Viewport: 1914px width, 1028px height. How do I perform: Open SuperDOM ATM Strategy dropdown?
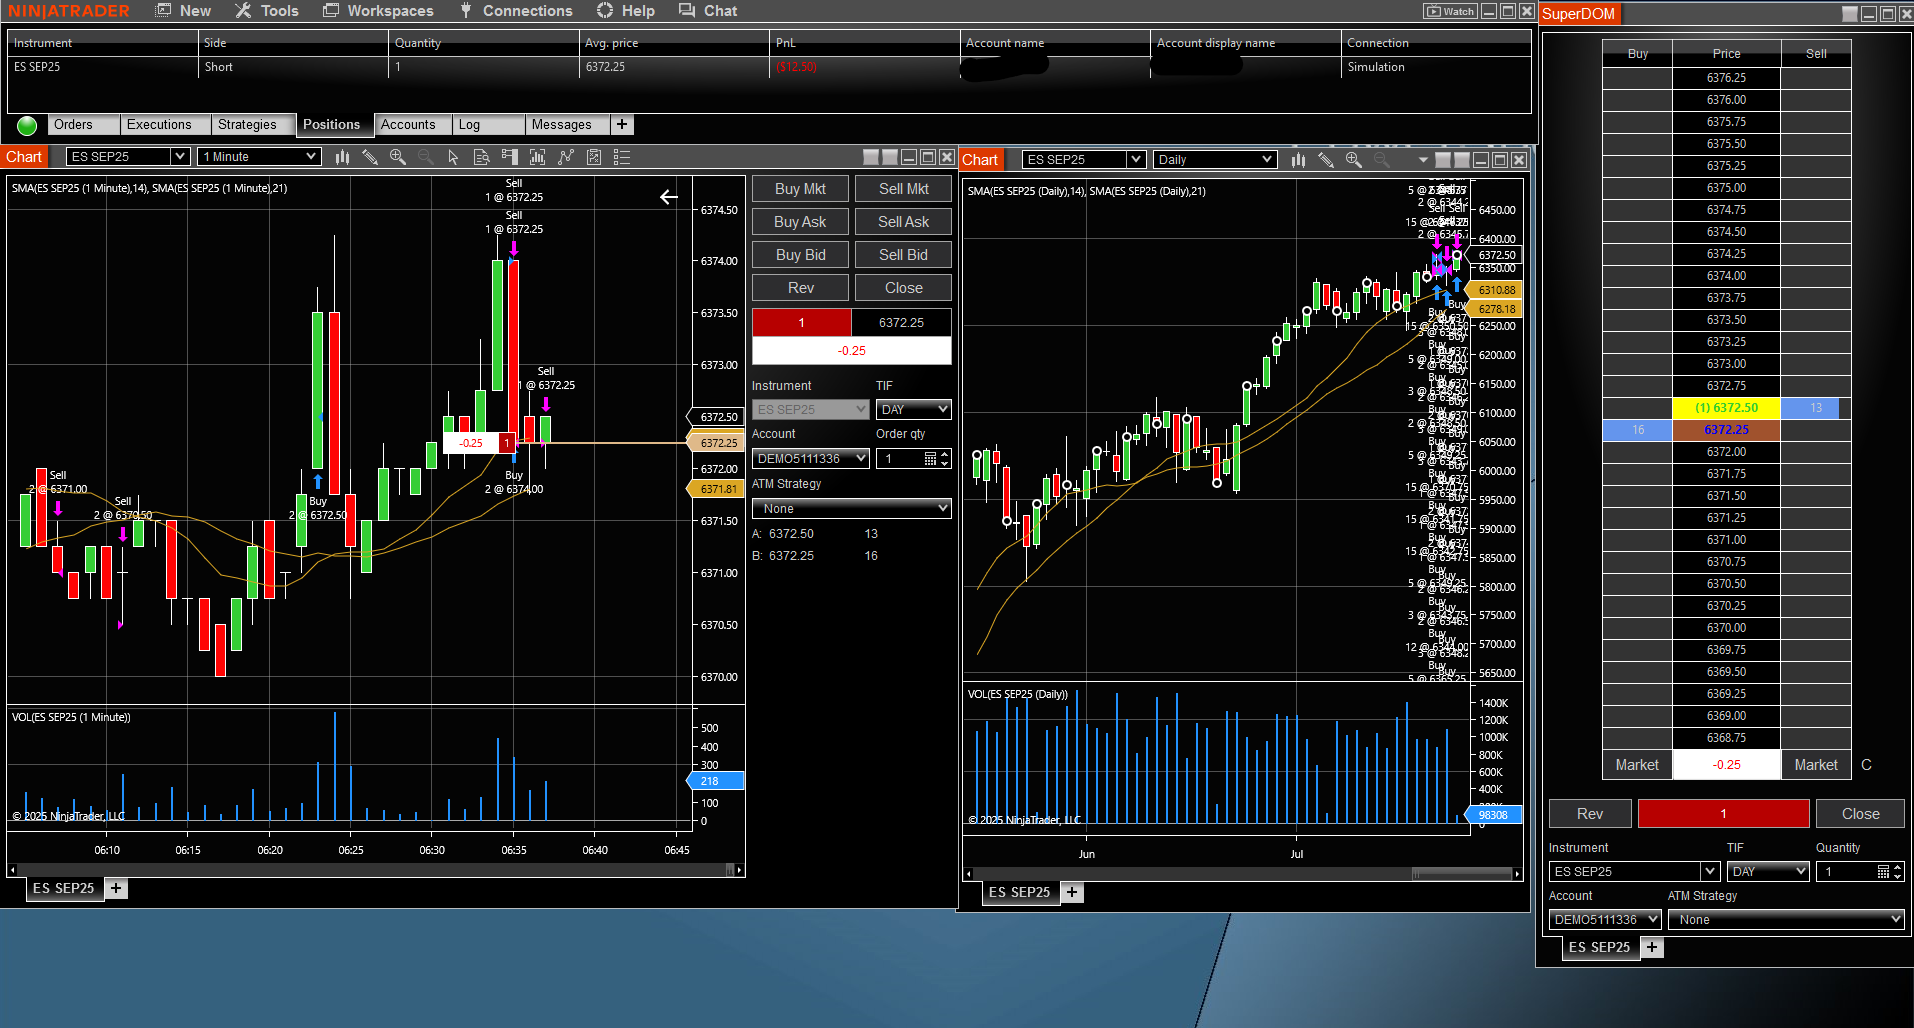[1786, 920]
